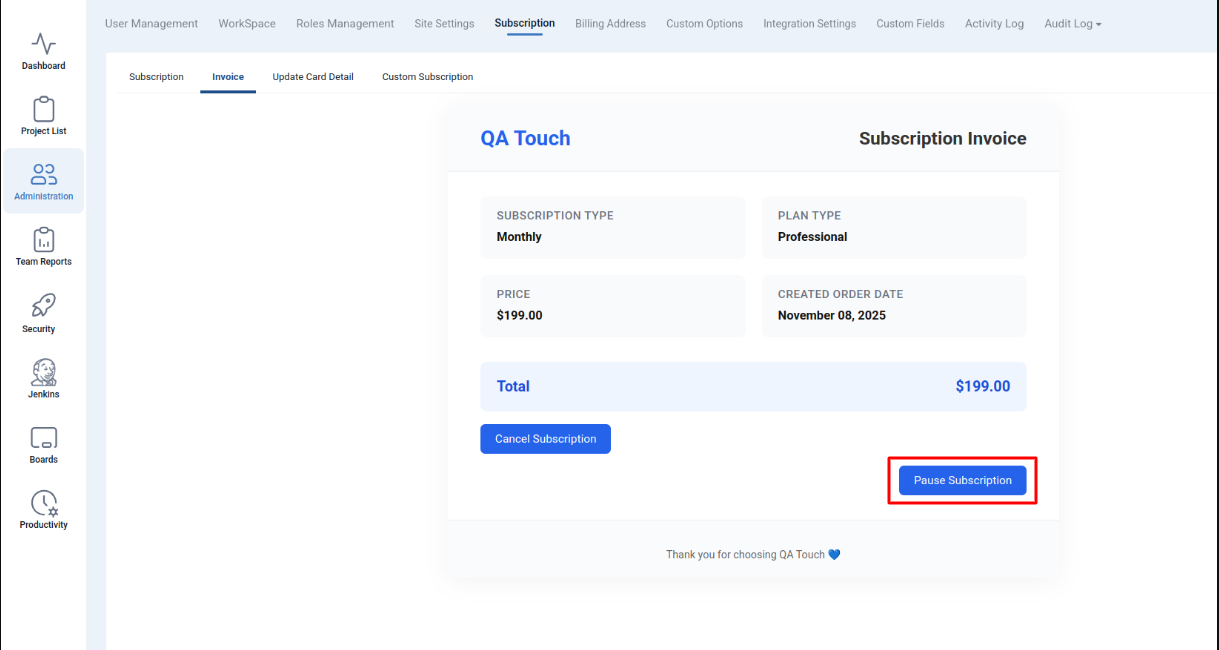Go to User Management tab

tap(151, 23)
